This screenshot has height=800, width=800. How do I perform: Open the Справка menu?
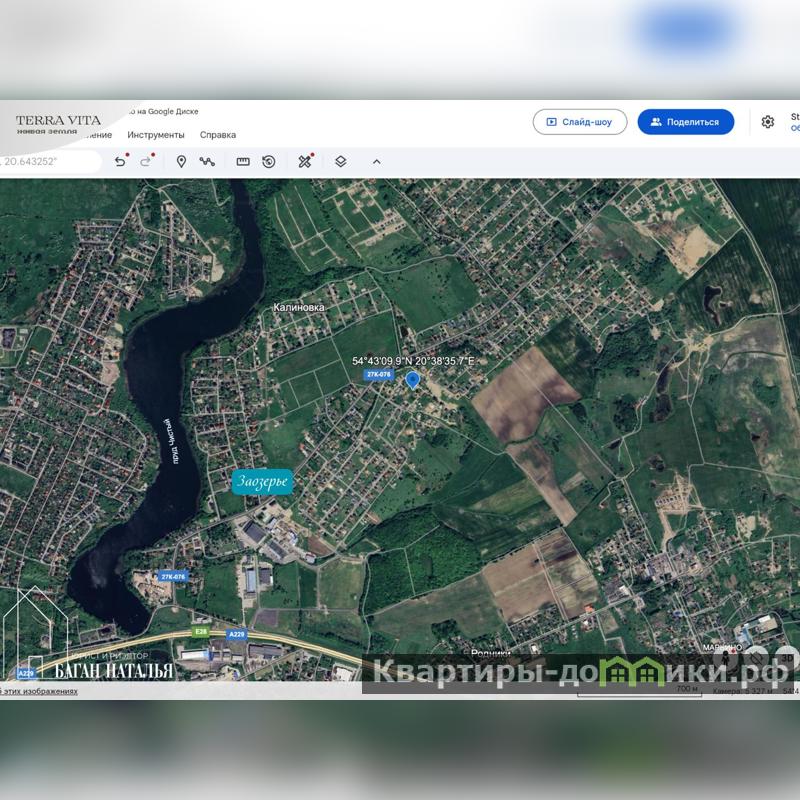pyautogui.click(x=218, y=135)
